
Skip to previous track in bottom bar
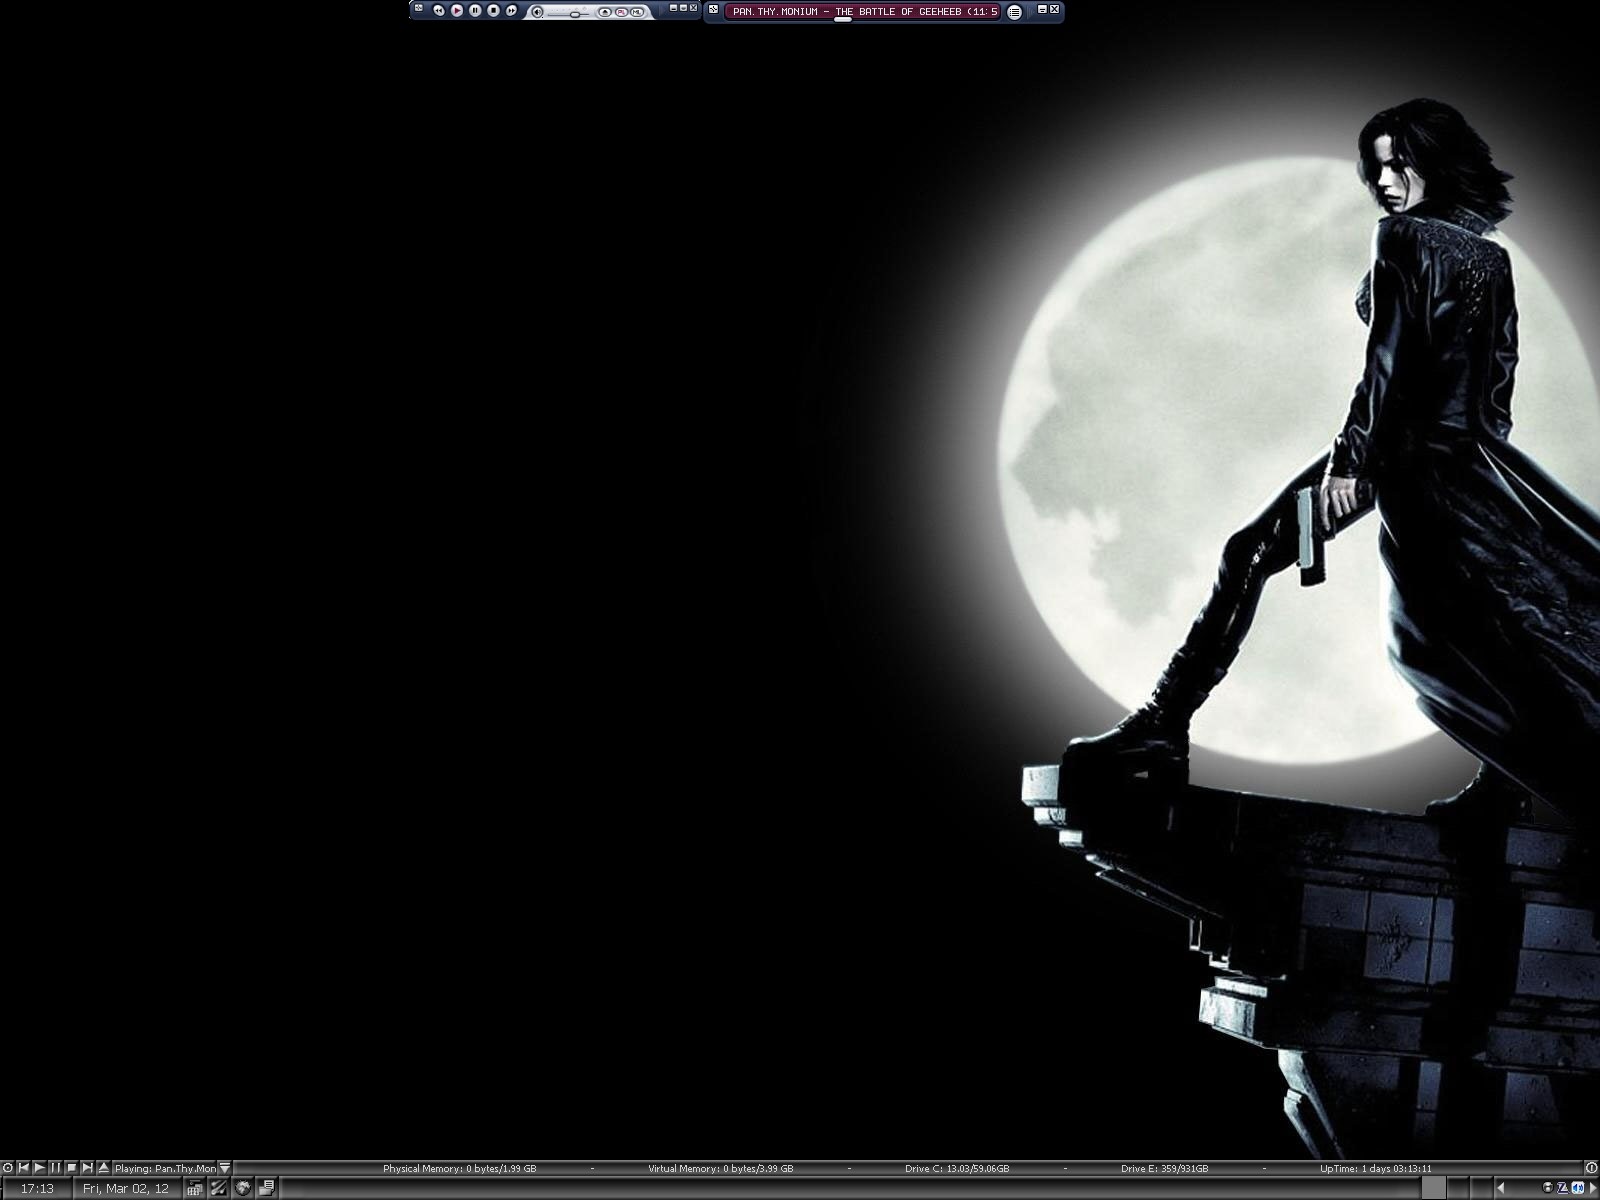[23, 1168]
